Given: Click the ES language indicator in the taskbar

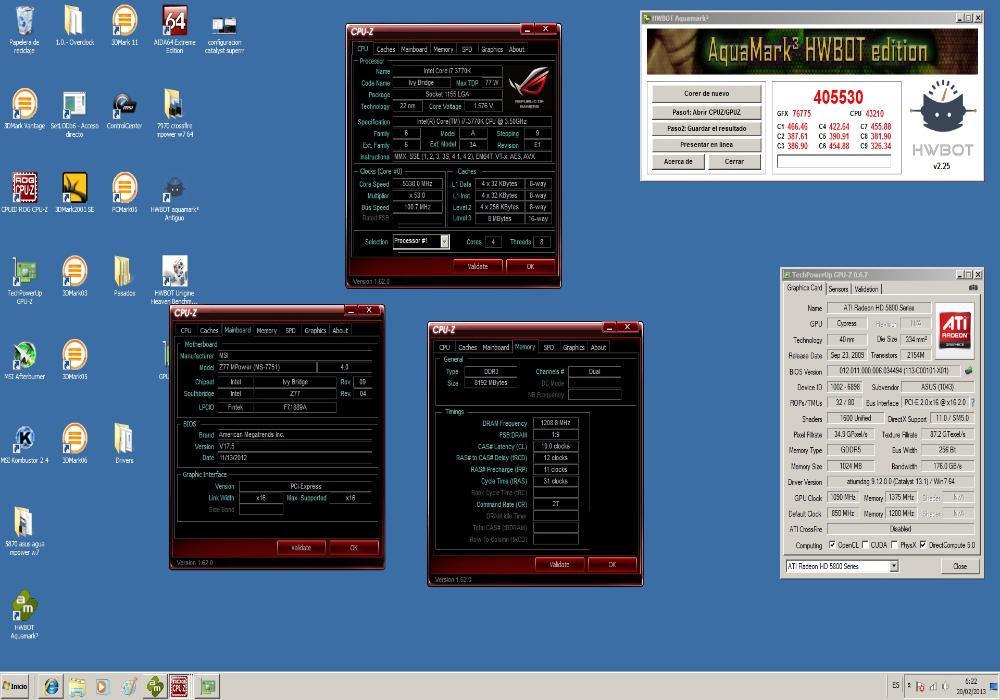Looking at the screenshot, I should pos(895,686).
